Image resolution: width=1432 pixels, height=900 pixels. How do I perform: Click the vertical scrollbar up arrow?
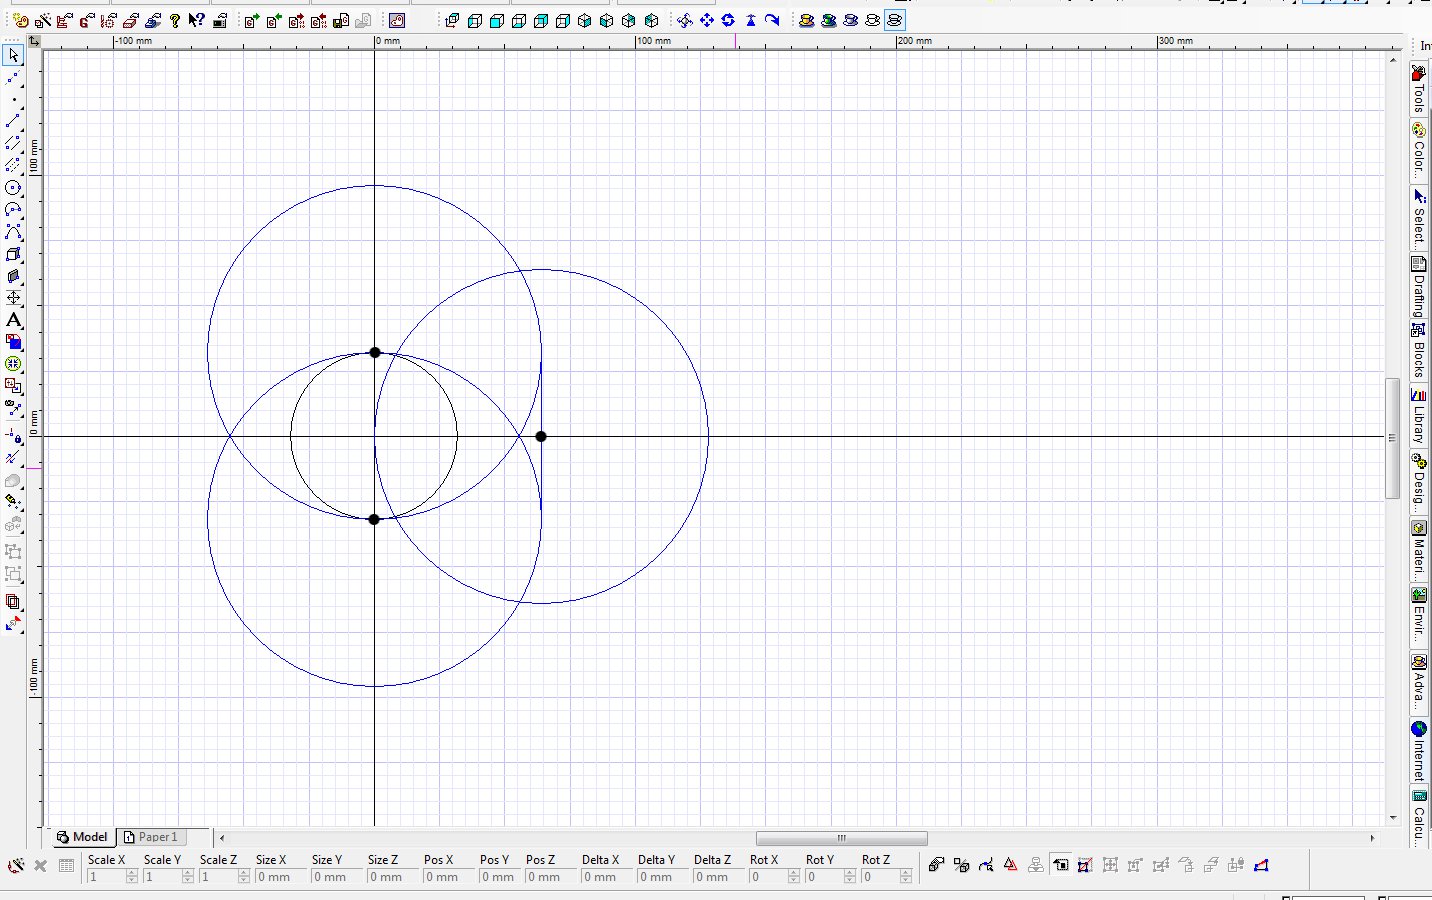1393,60
